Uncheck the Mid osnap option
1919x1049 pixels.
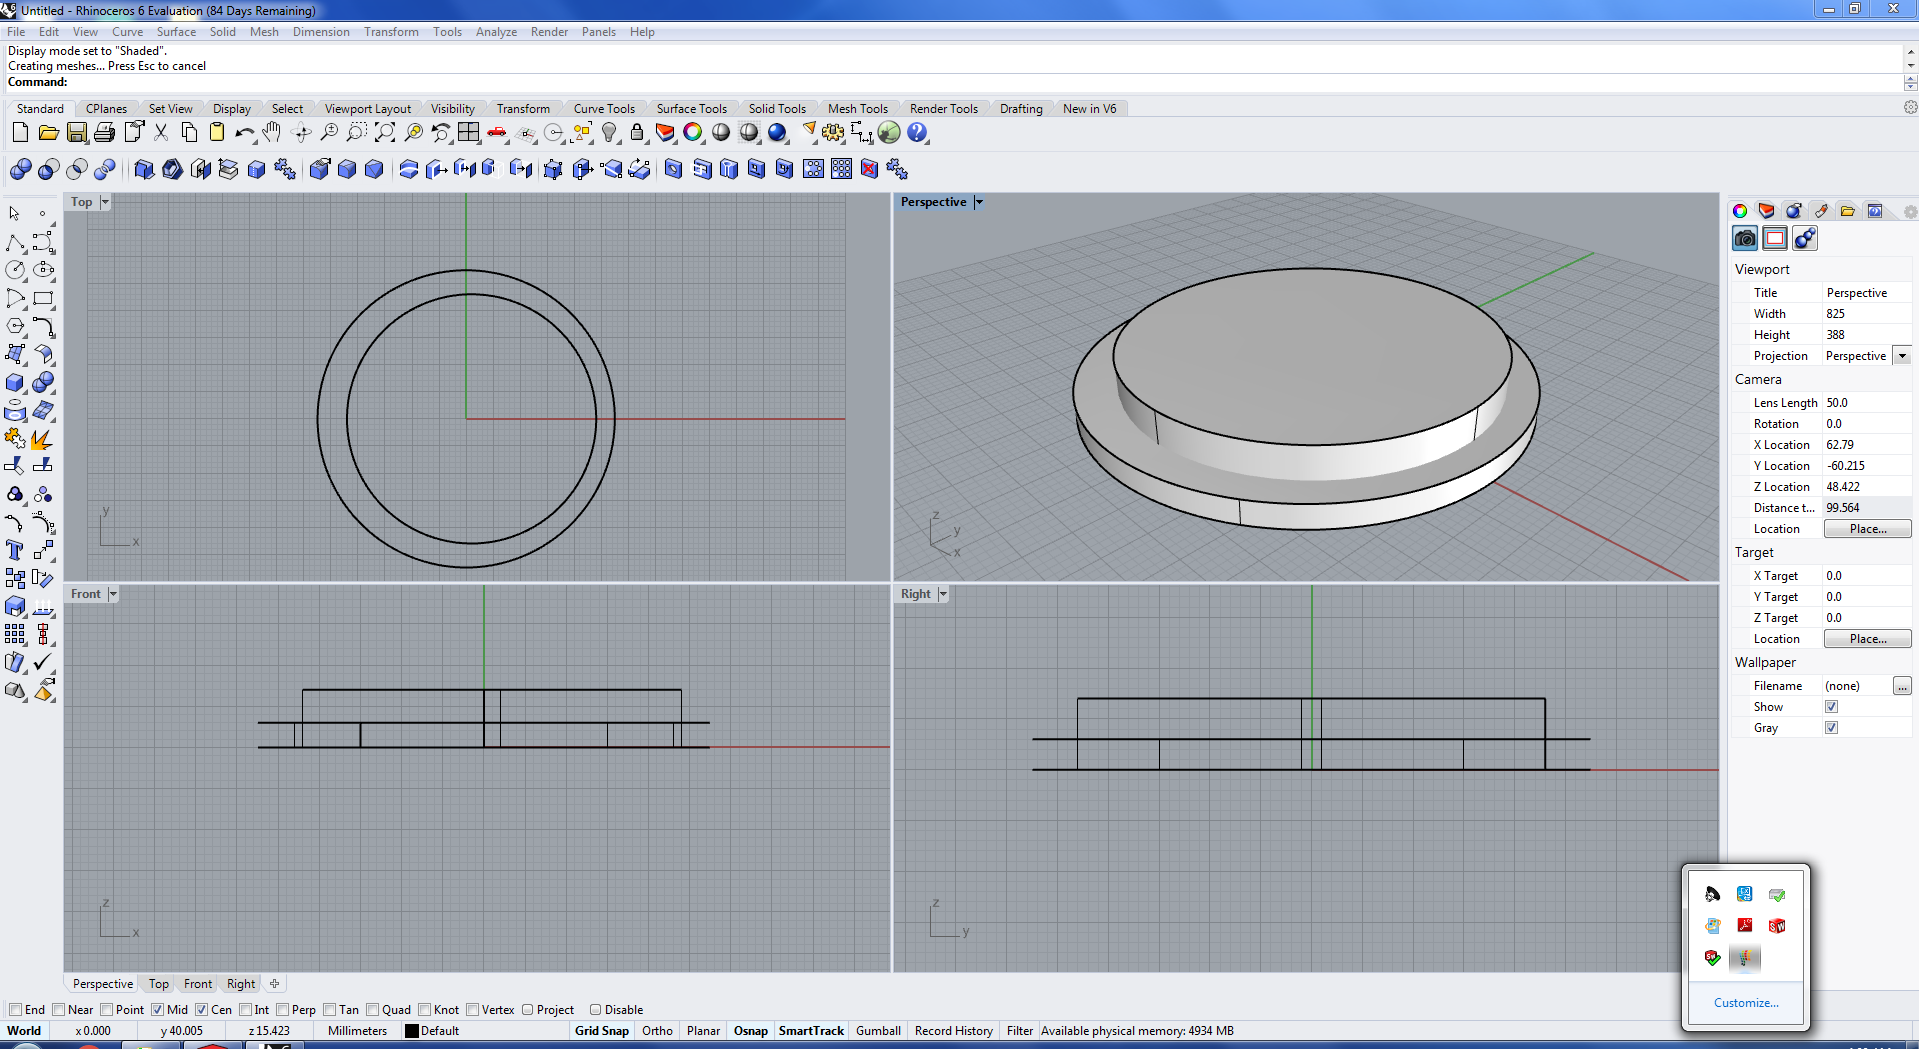click(x=158, y=1010)
